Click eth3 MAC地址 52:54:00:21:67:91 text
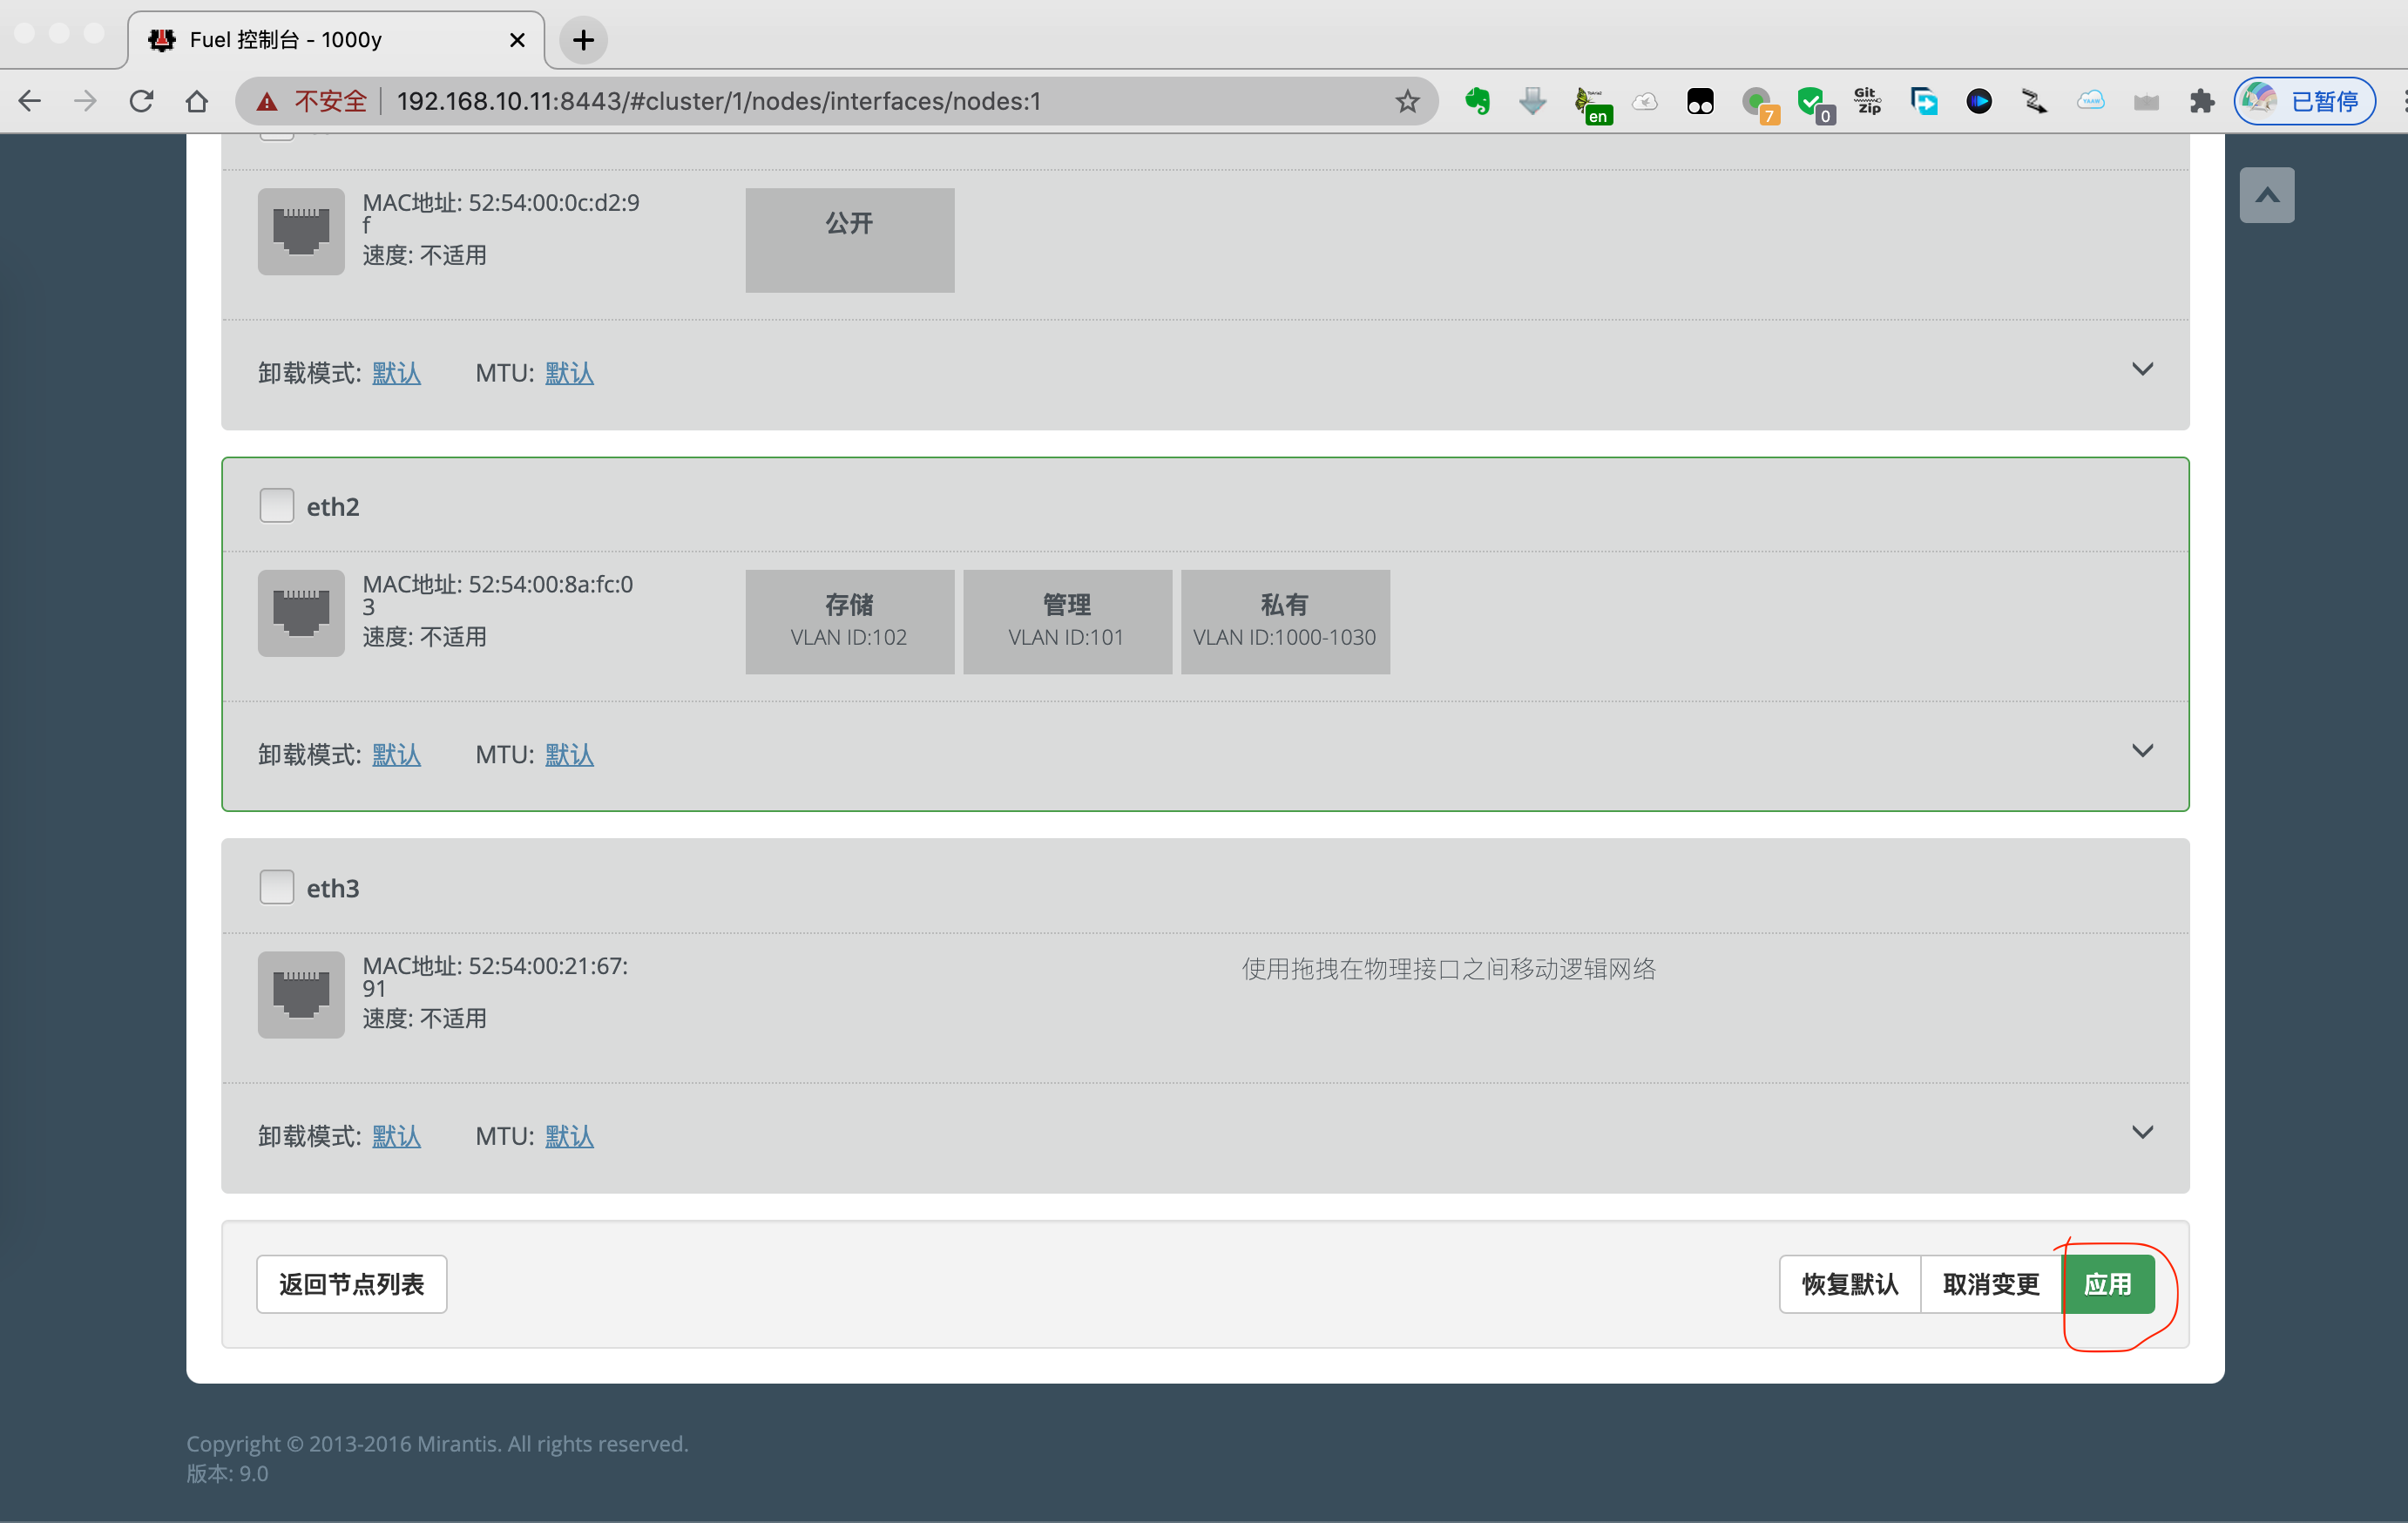 point(496,977)
